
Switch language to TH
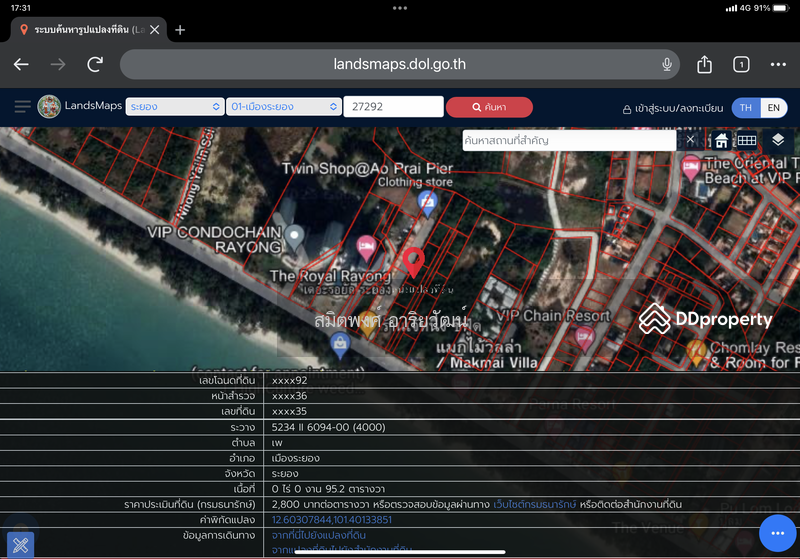[x=746, y=108]
